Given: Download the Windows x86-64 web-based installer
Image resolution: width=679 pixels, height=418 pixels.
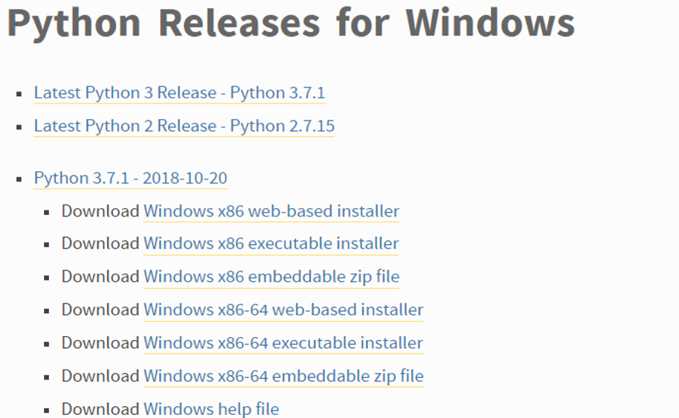Looking at the screenshot, I should pos(283,310).
